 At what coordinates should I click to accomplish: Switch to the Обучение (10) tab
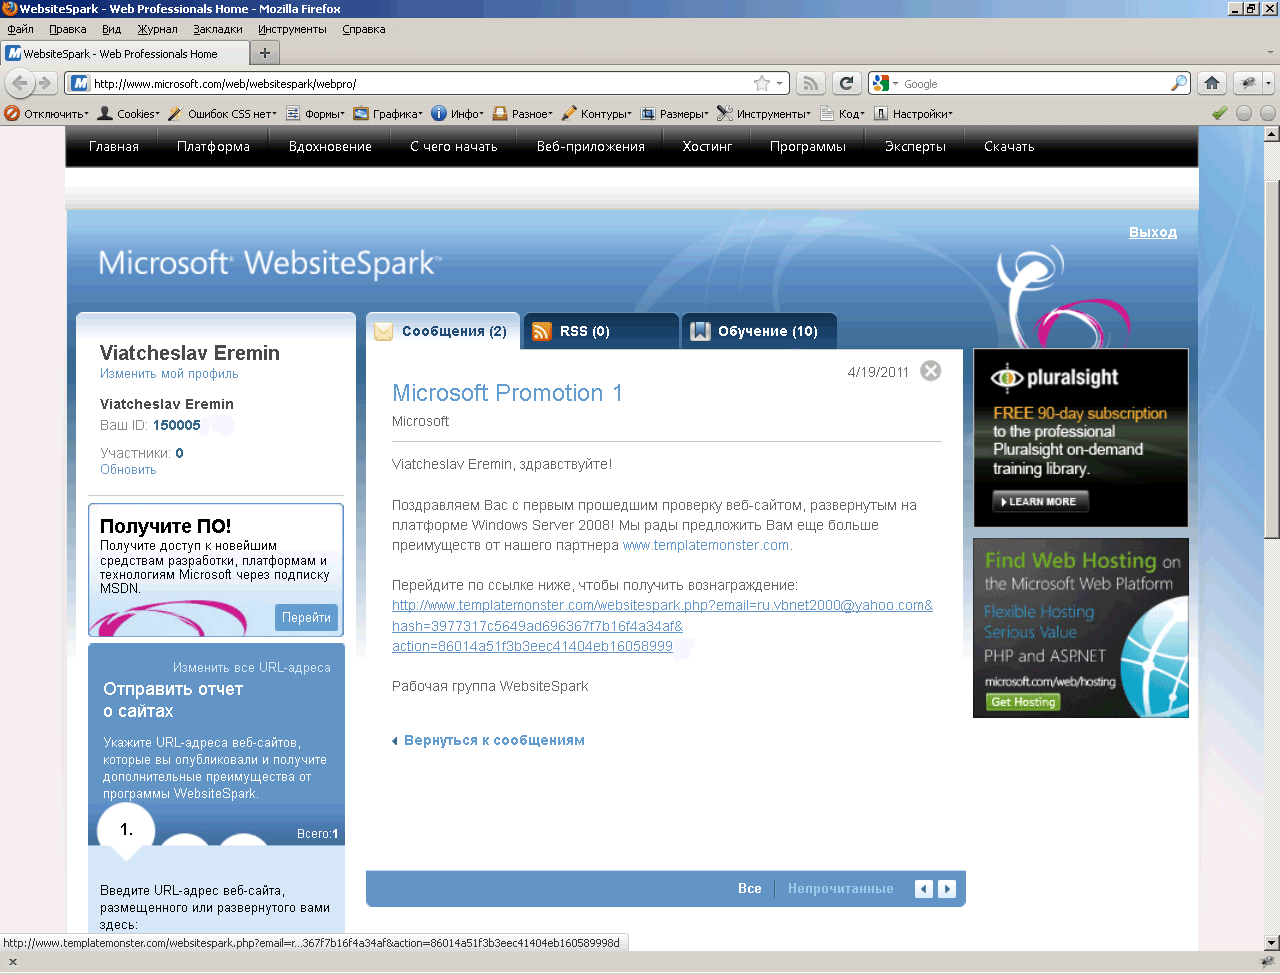(759, 331)
